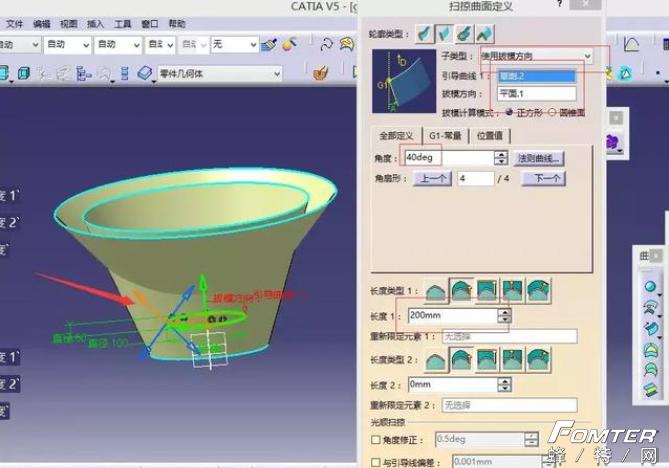
Task: Open the 插入 menu
Action: pos(95,23)
